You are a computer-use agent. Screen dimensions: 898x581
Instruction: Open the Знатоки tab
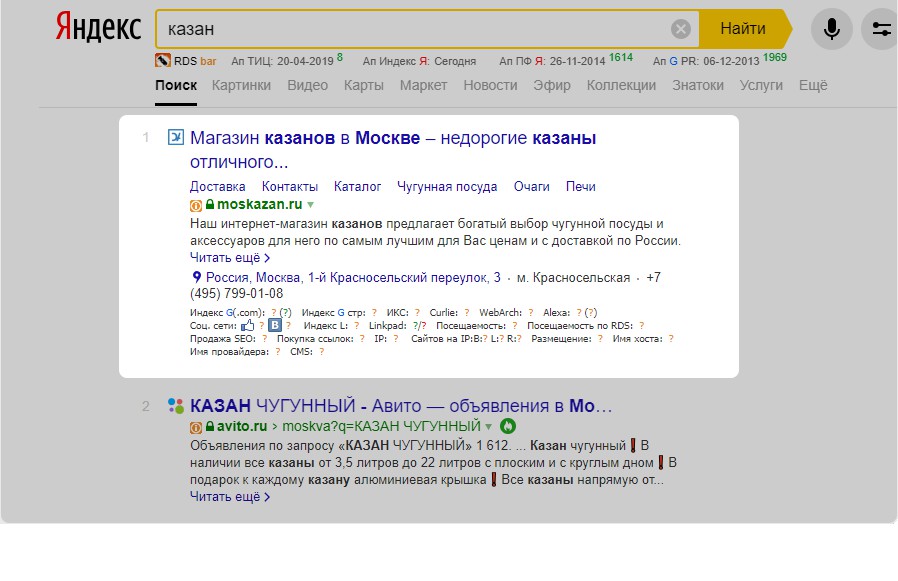coord(698,85)
